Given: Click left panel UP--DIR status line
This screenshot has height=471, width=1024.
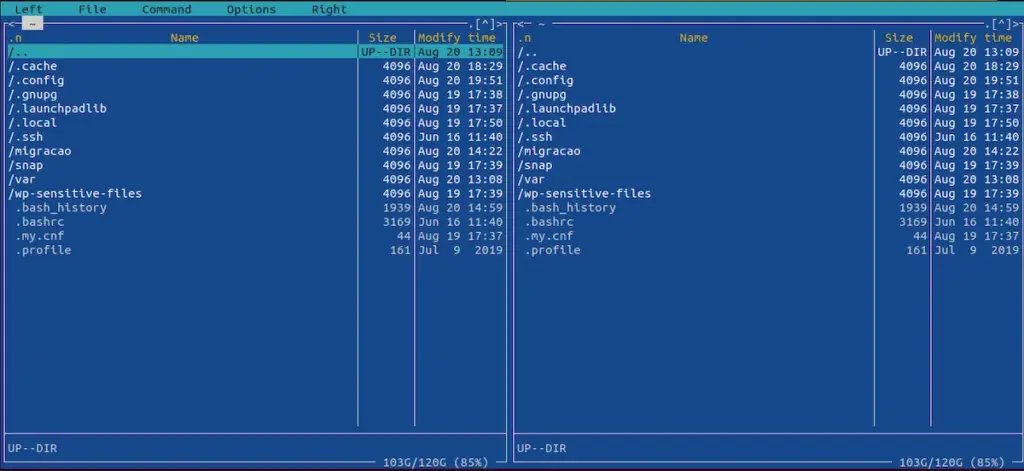Looking at the screenshot, I should pyautogui.click(x=32, y=449).
